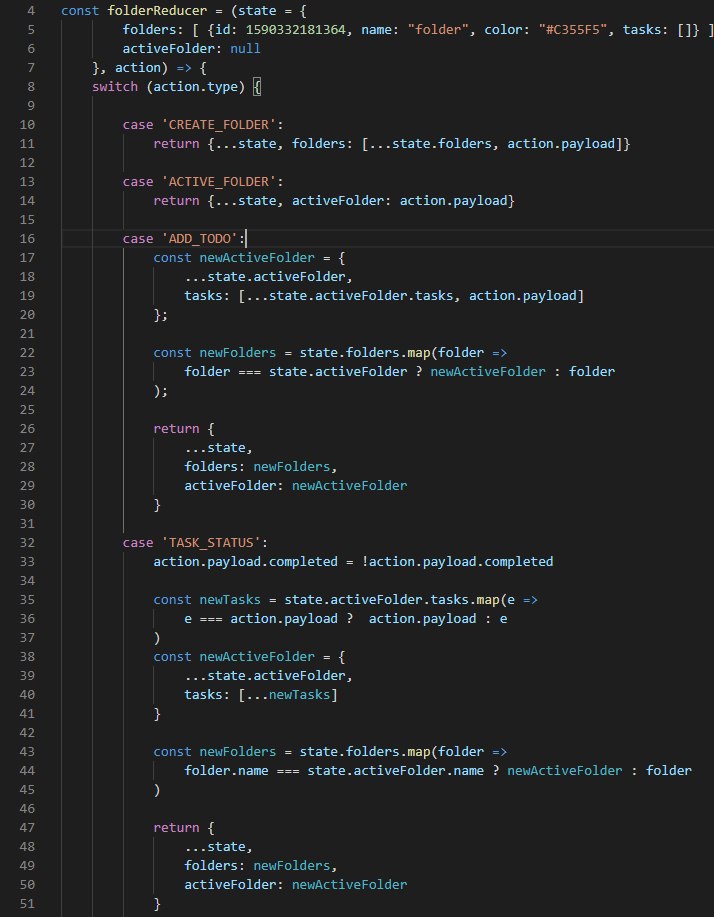This screenshot has height=917, width=714.
Task: Click the arrow => on line 7
Action: point(184,67)
